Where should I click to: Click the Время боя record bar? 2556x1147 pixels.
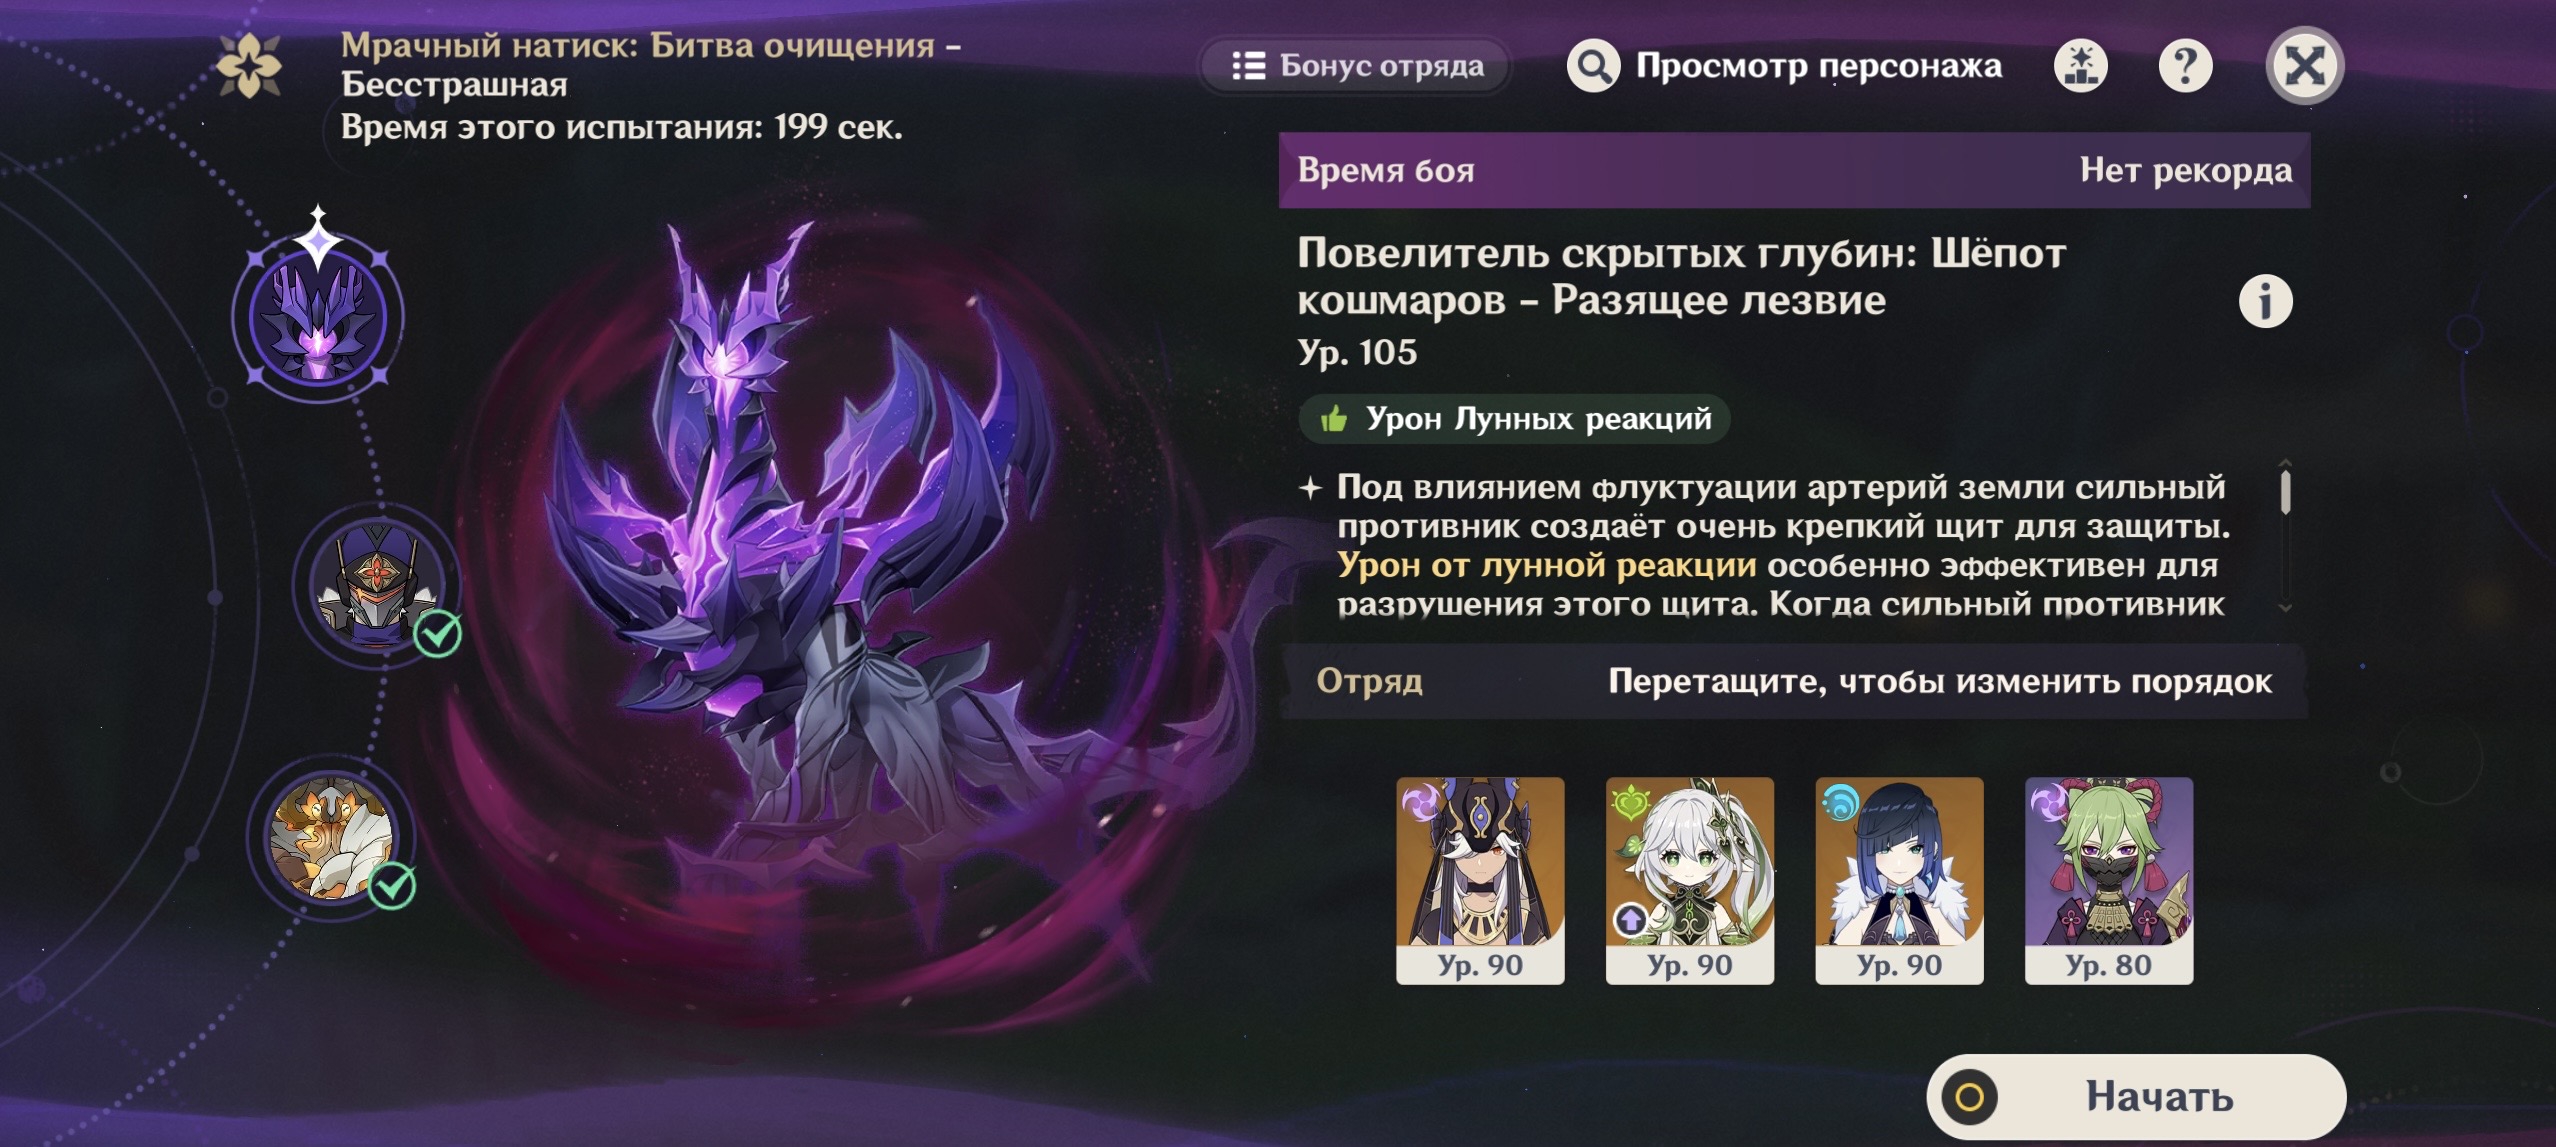tap(1794, 170)
